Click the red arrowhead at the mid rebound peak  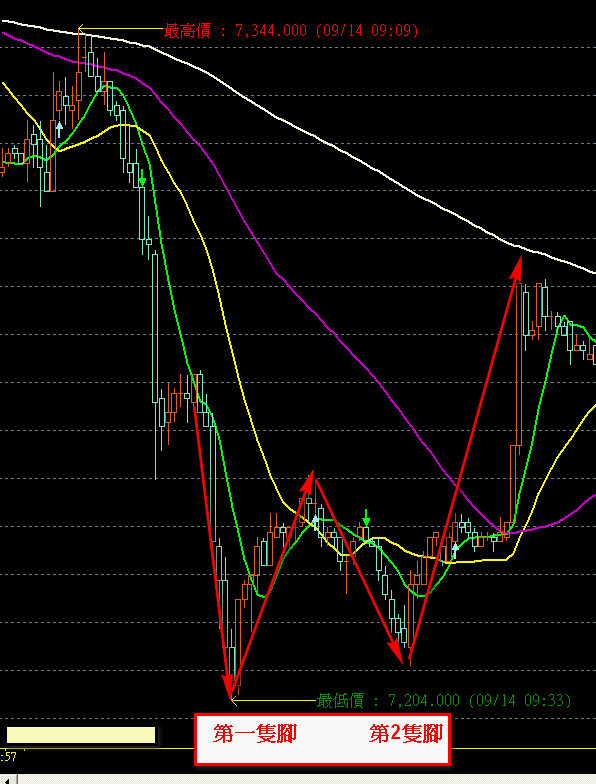coord(308,482)
